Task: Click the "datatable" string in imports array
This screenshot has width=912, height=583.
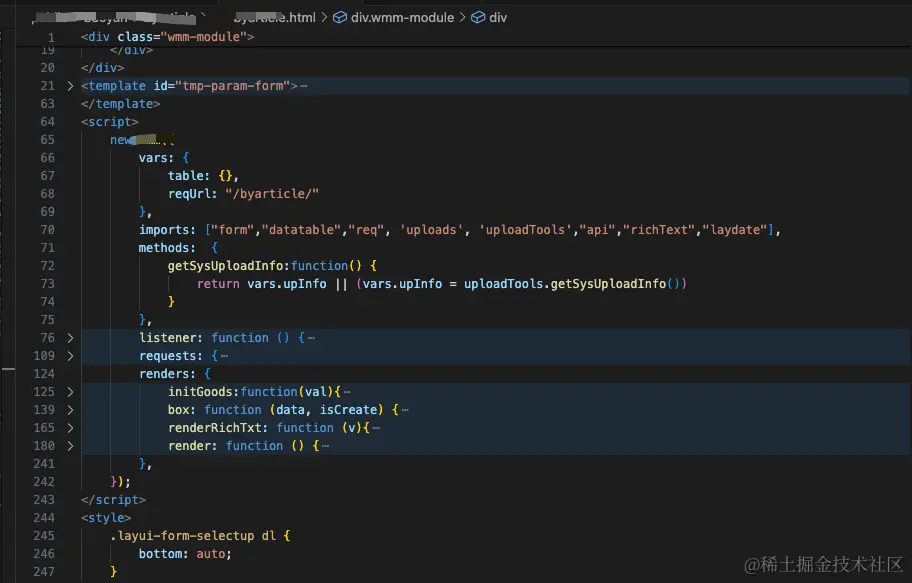Action: click(301, 230)
